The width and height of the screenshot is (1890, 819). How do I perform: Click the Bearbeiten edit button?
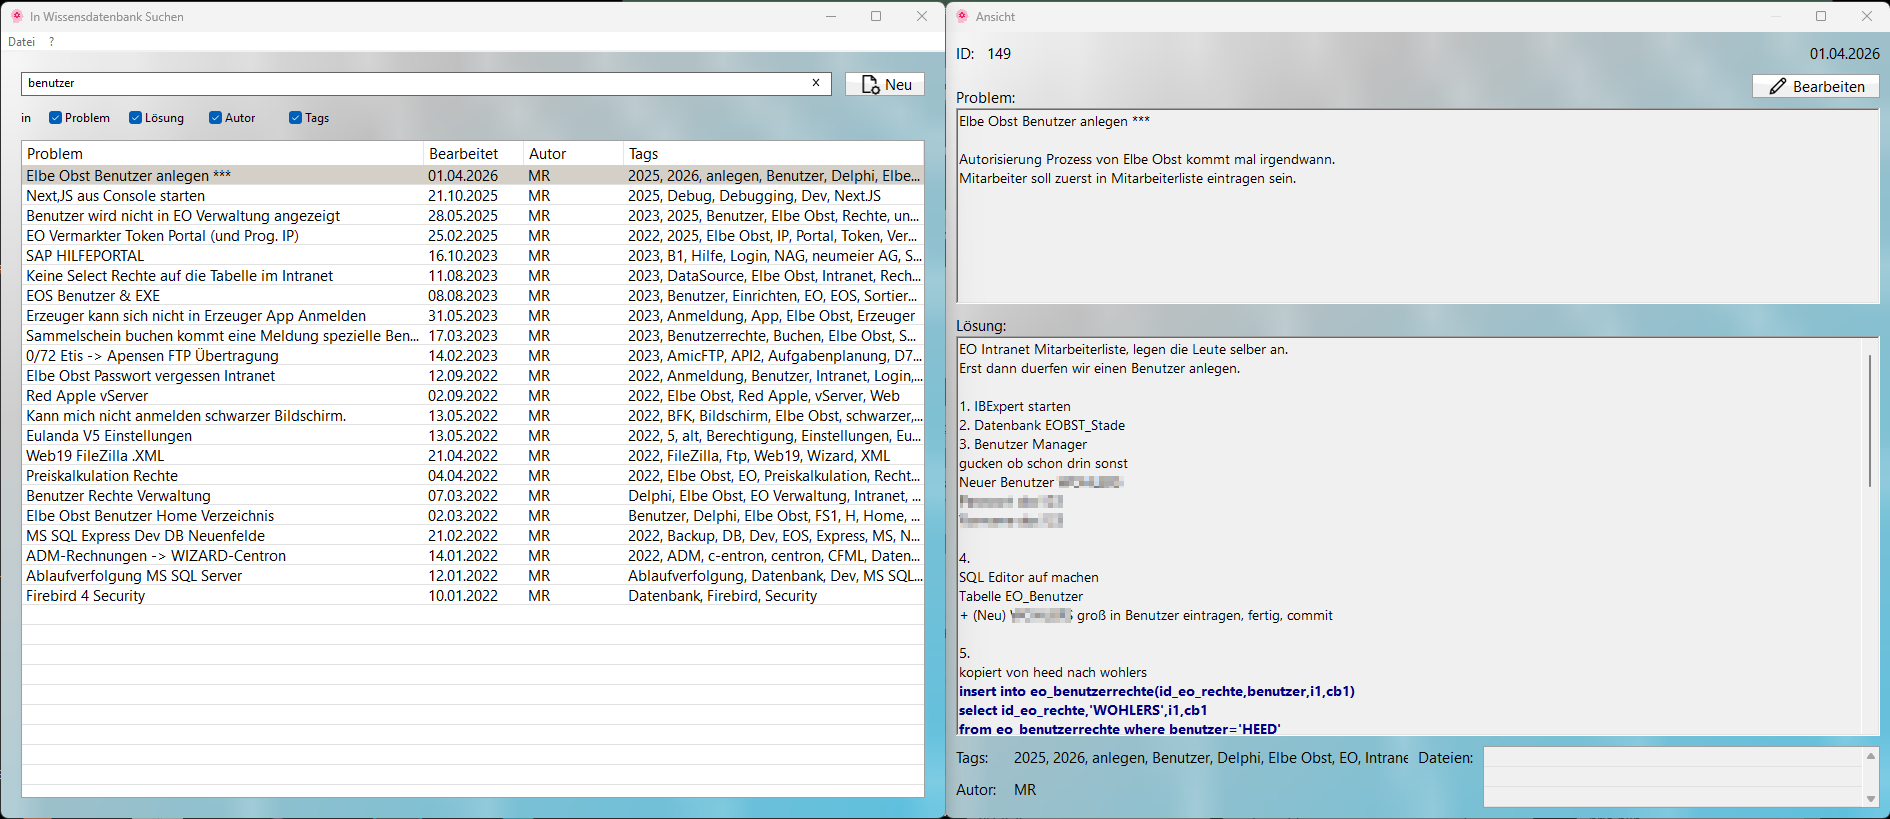(1815, 87)
